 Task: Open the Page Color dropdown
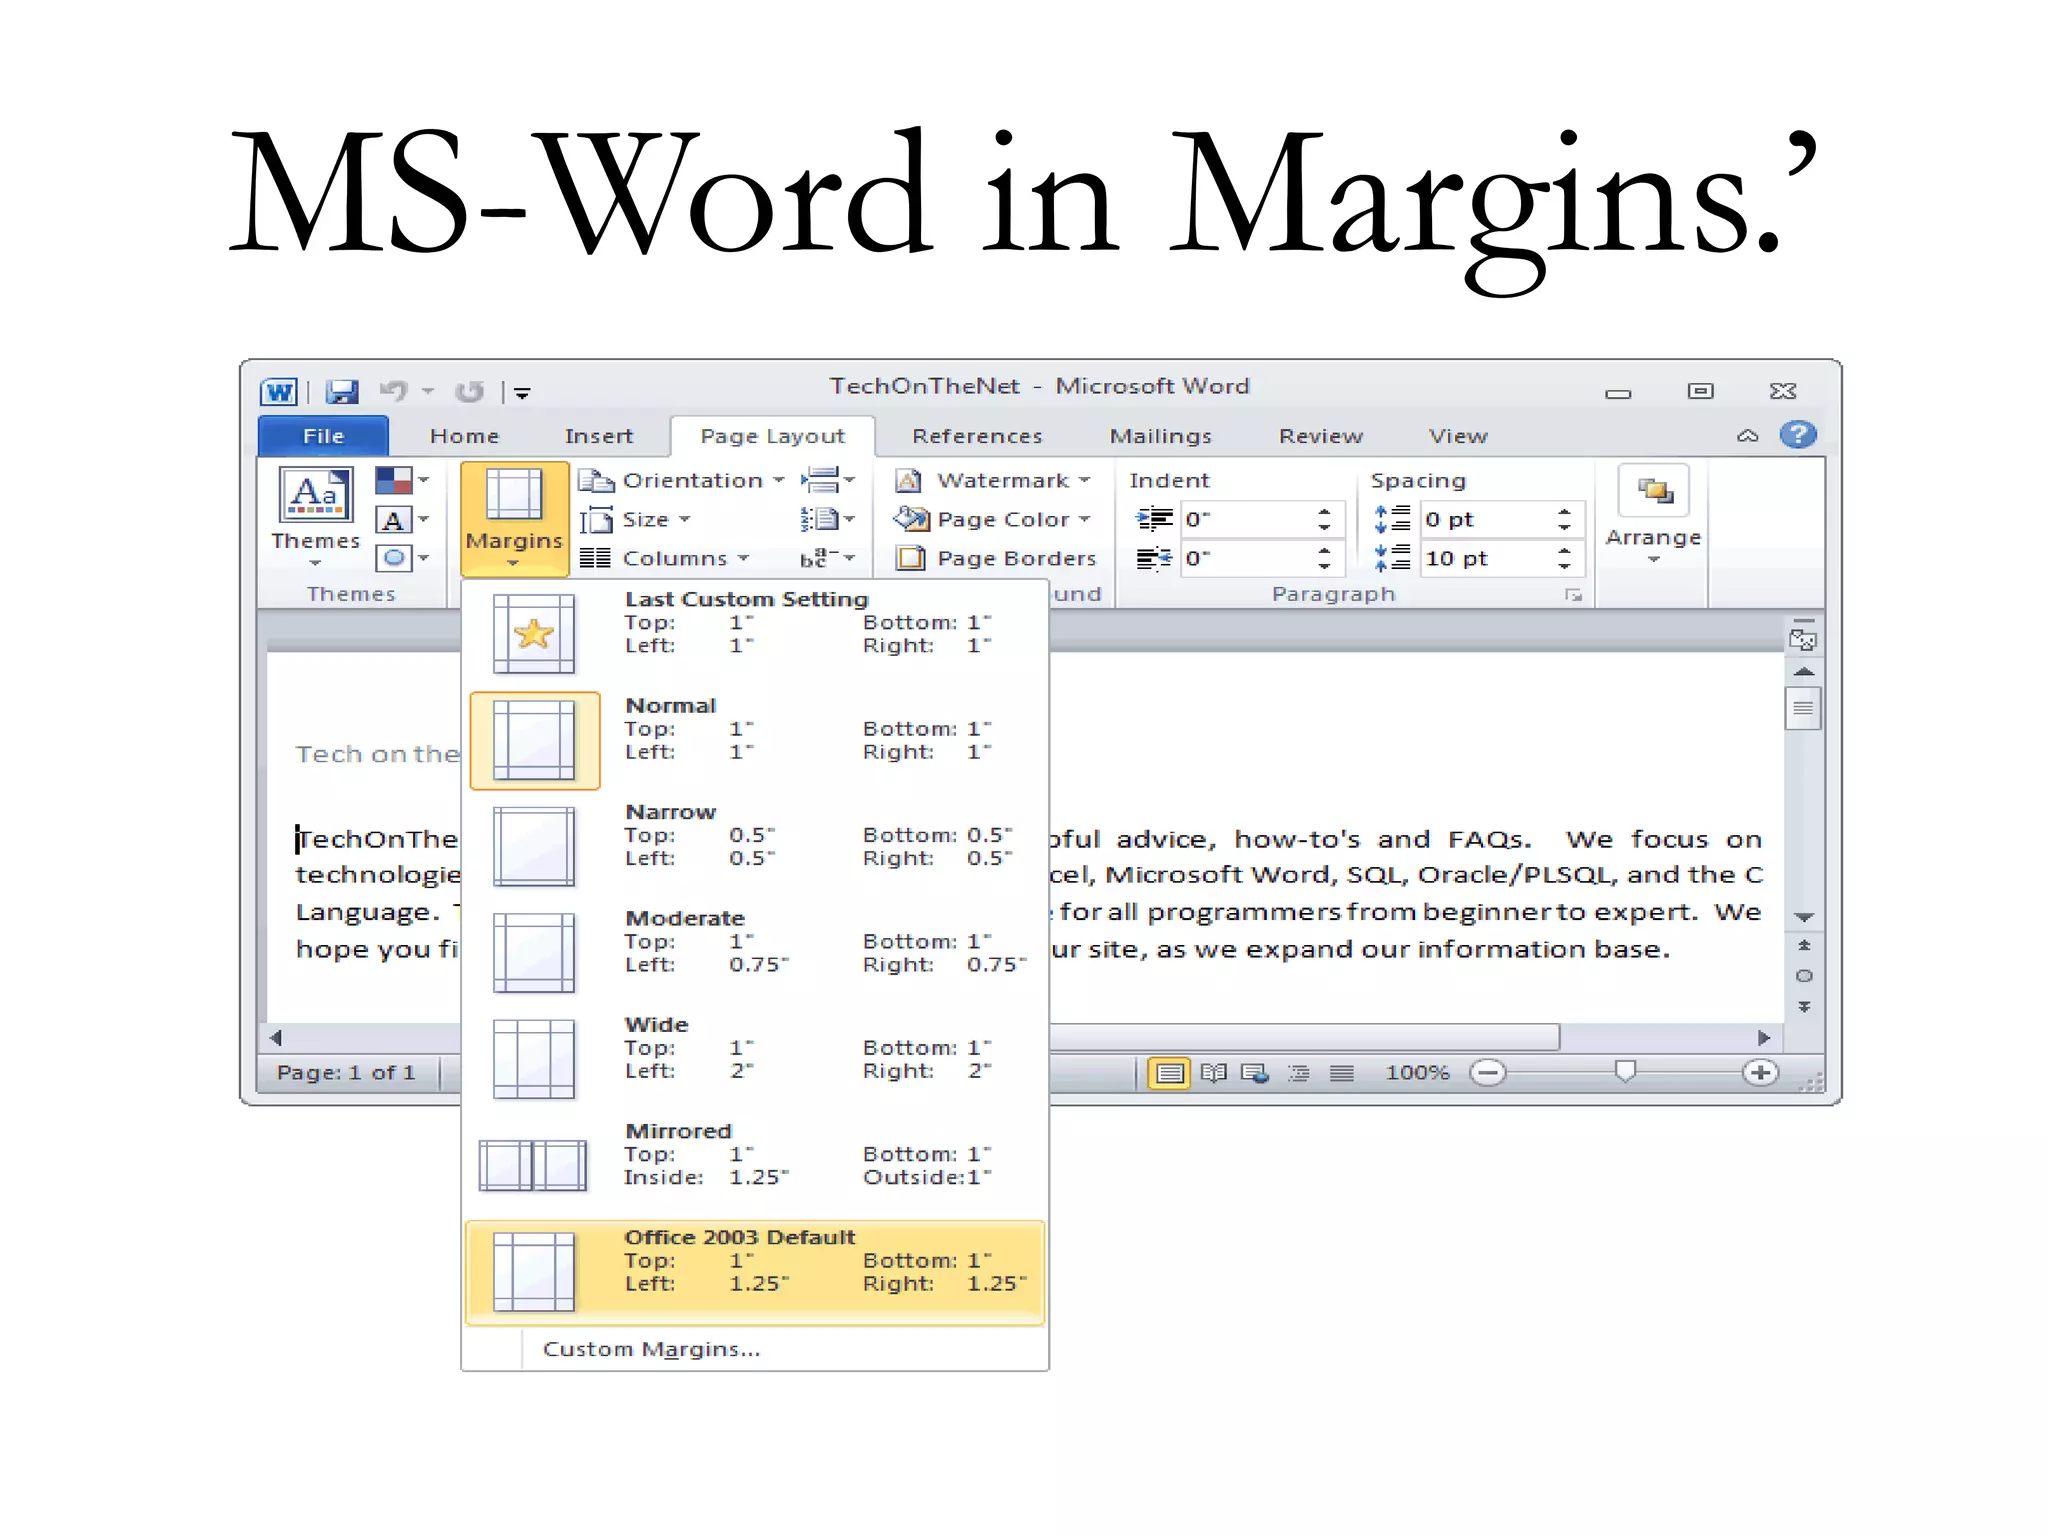point(991,520)
